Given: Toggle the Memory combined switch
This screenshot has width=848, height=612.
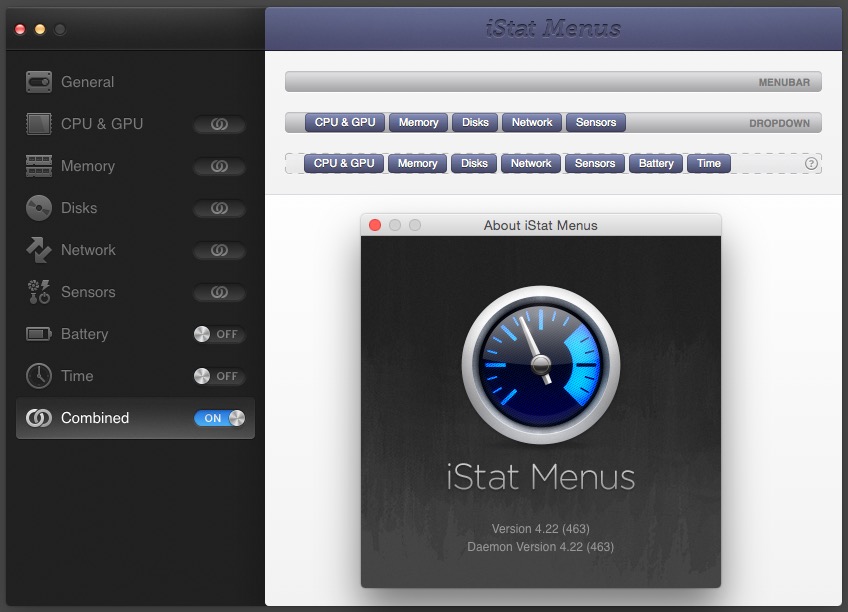Looking at the screenshot, I should 220,166.
